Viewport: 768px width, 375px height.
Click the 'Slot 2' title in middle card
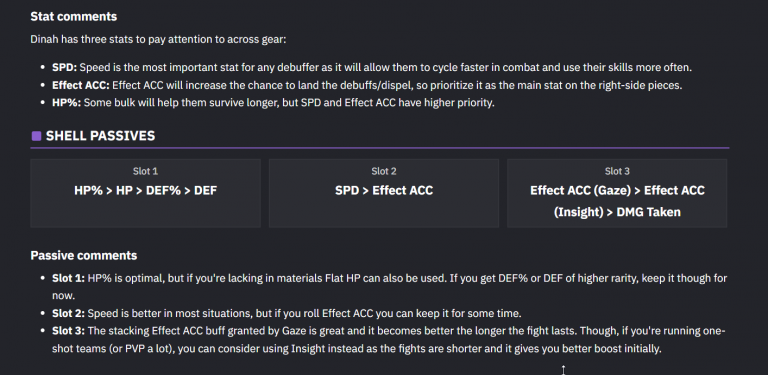384,171
